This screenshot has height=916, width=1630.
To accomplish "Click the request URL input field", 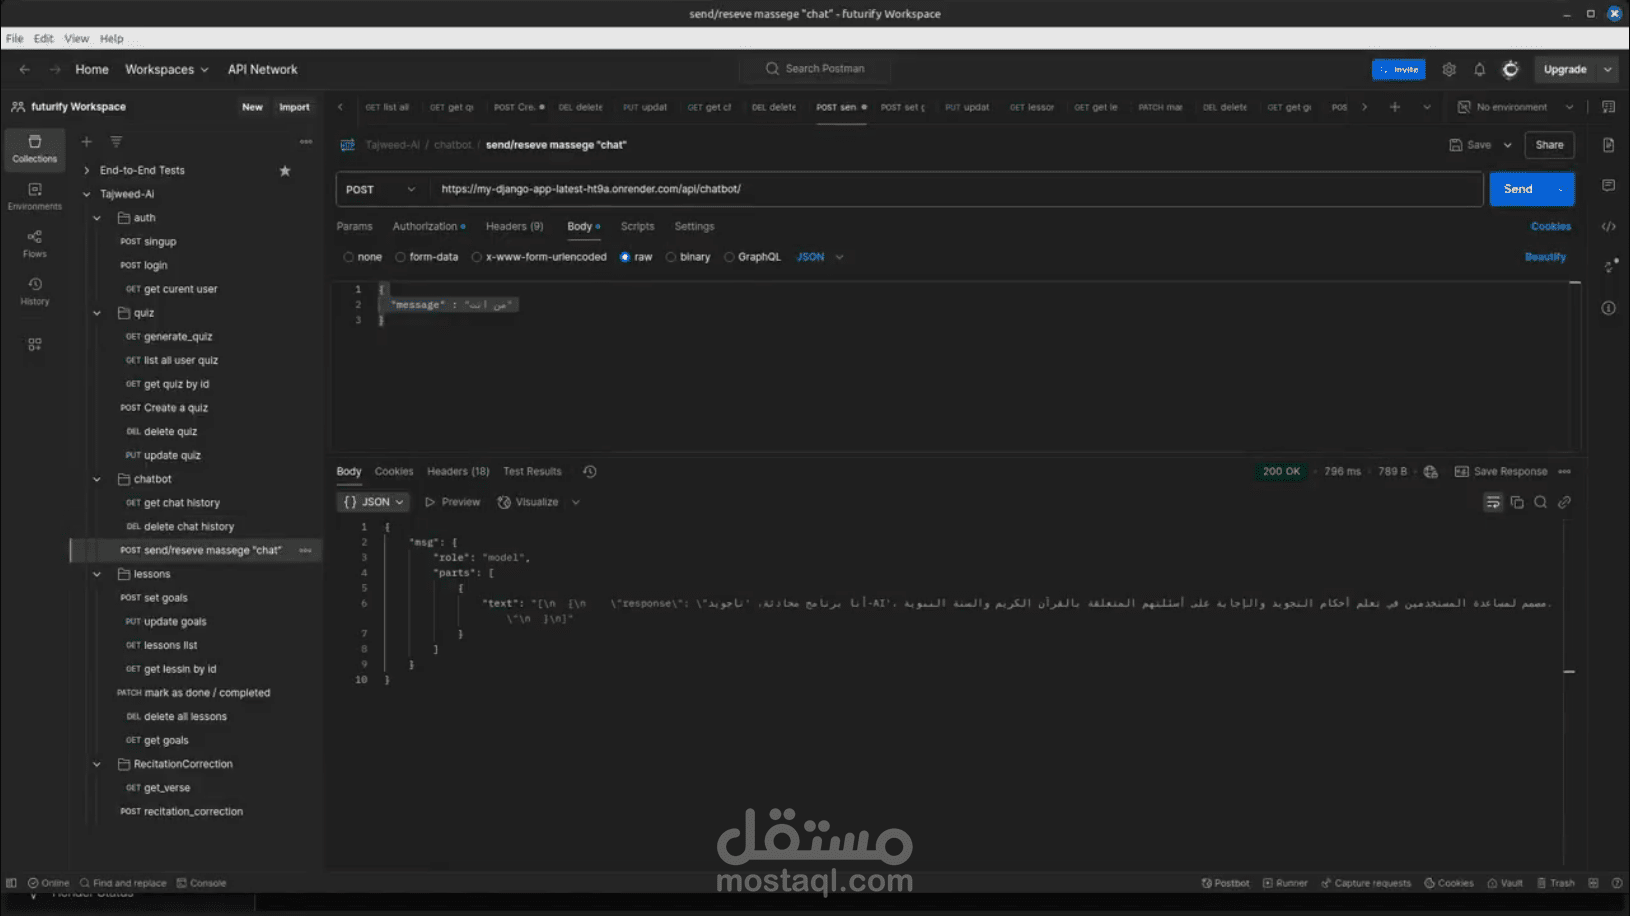I will point(957,189).
